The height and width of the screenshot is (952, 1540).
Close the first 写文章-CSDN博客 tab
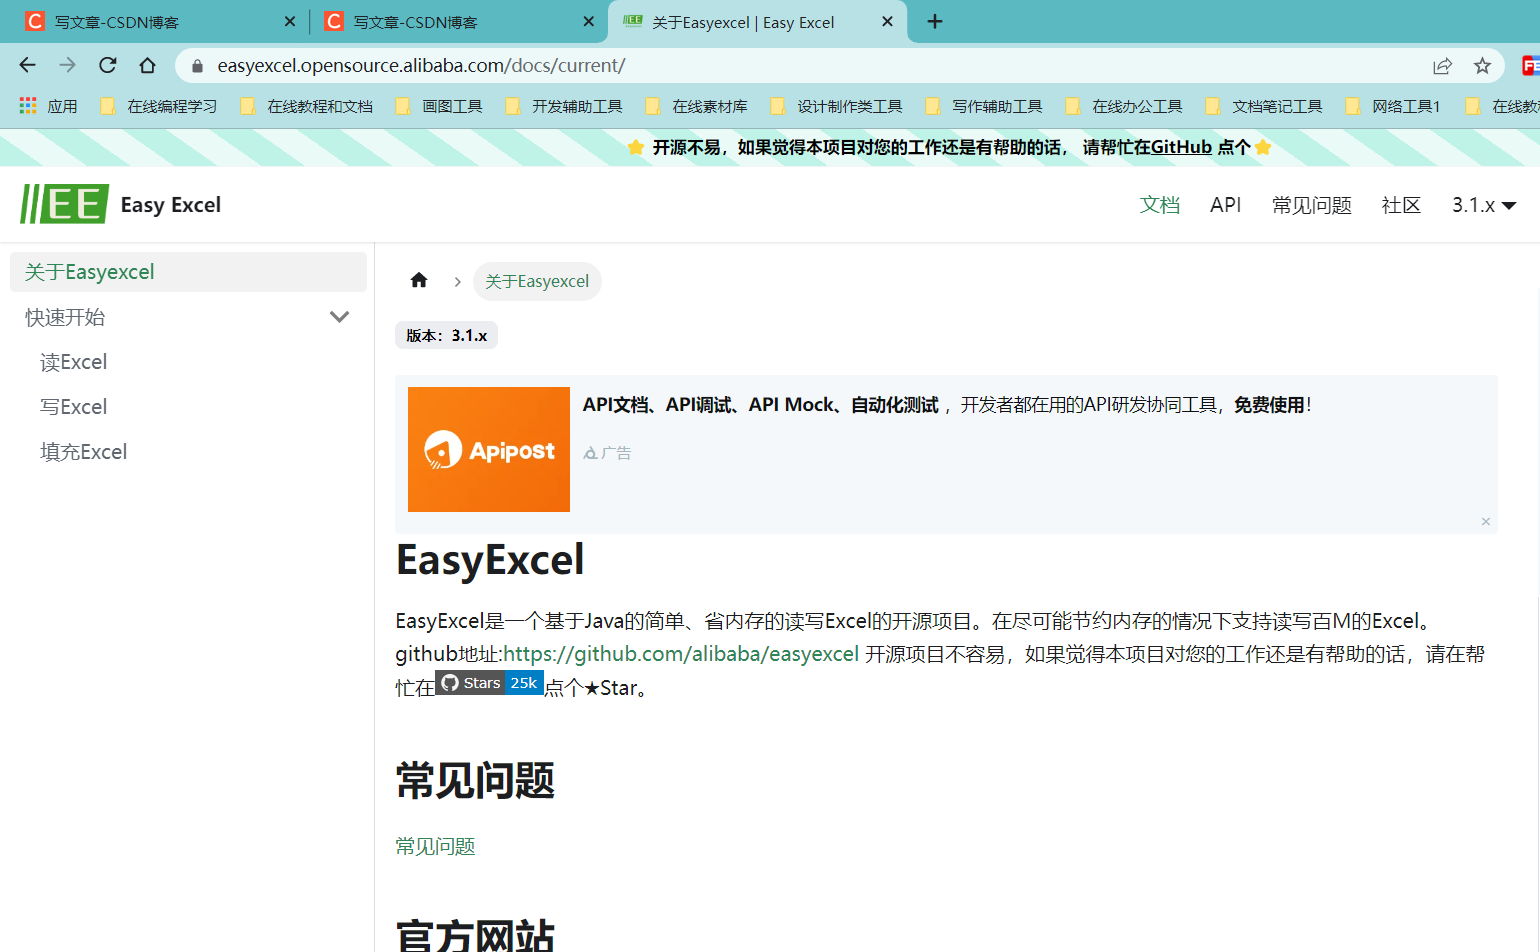click(290, 21)
